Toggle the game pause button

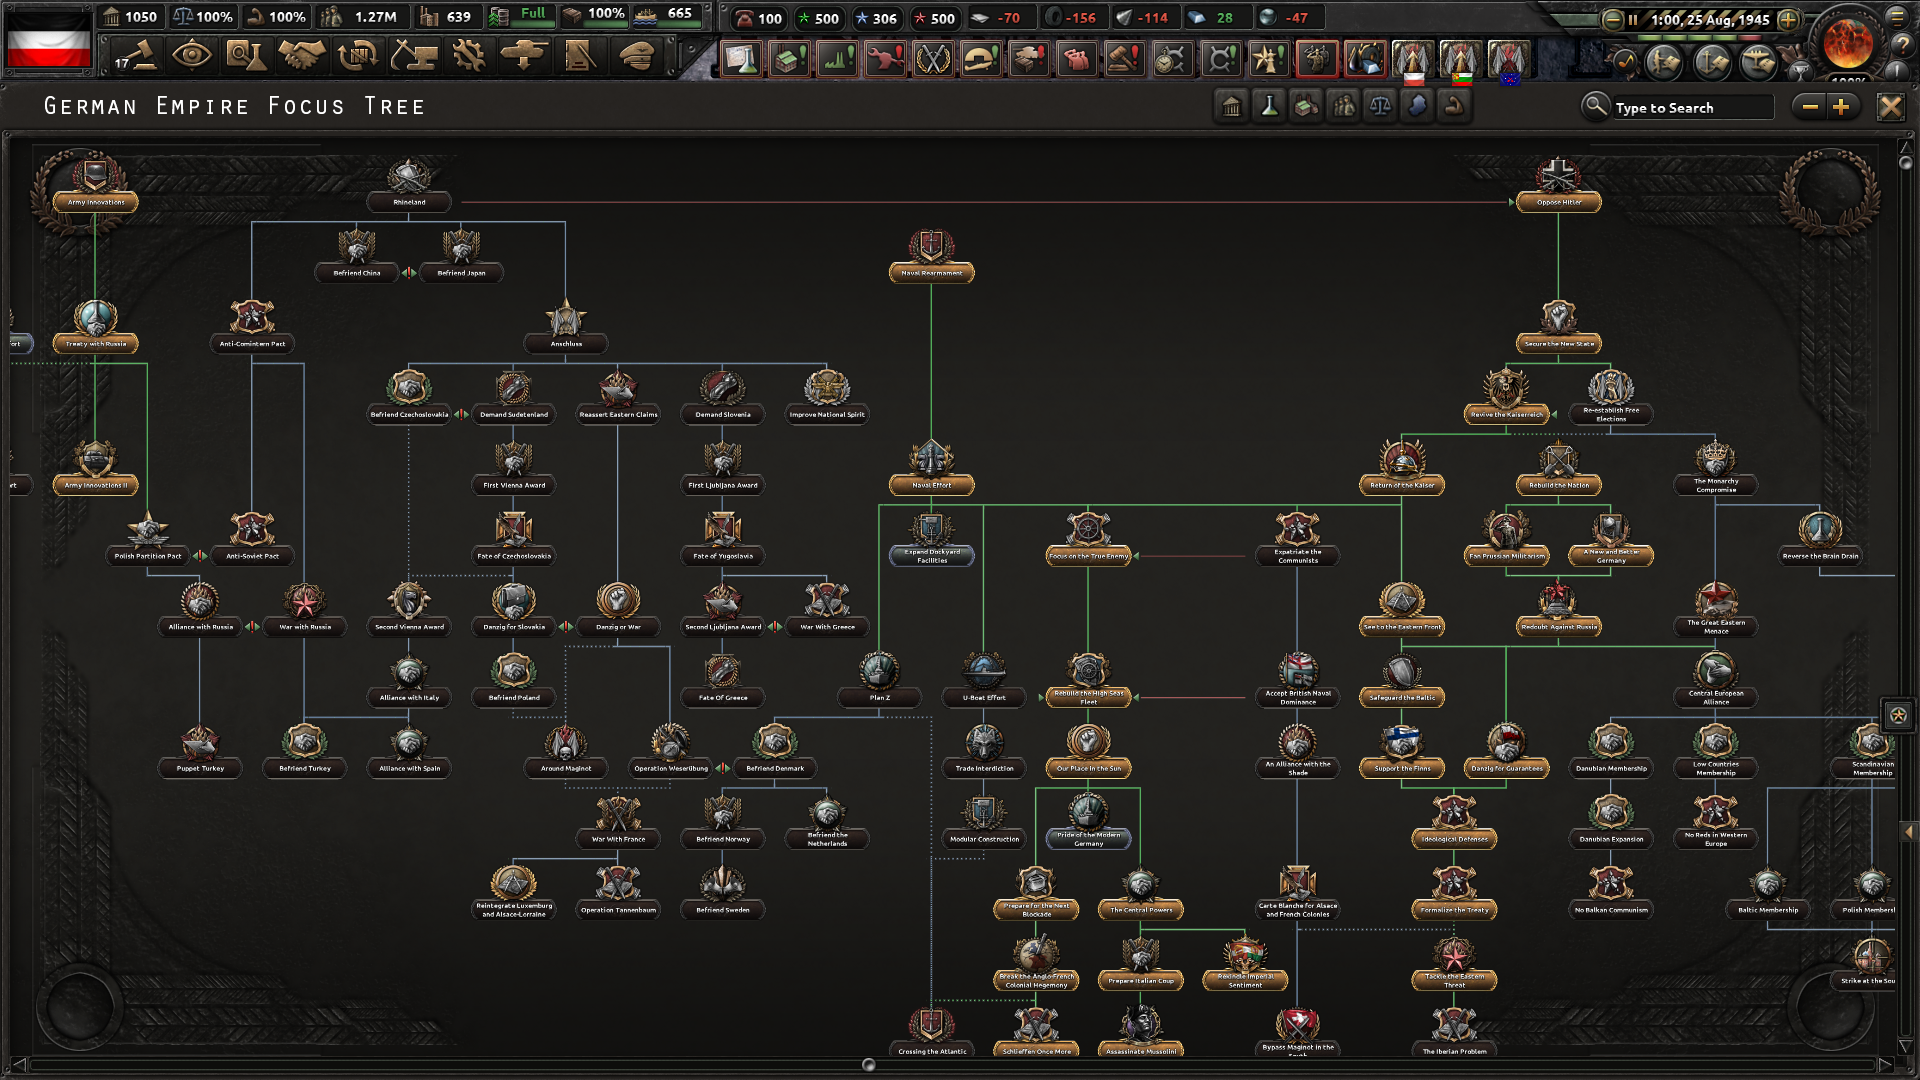coord(1632,19)
